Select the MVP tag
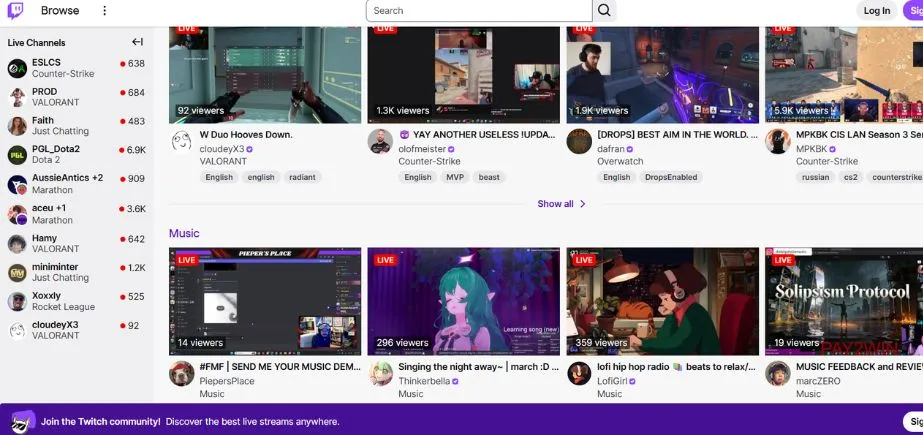This screenshot has height=435, width=923. pos(455,177)
